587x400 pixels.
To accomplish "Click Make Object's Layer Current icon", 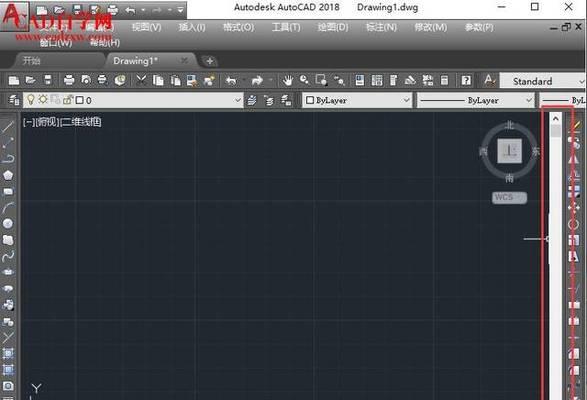I will point(252,100).
